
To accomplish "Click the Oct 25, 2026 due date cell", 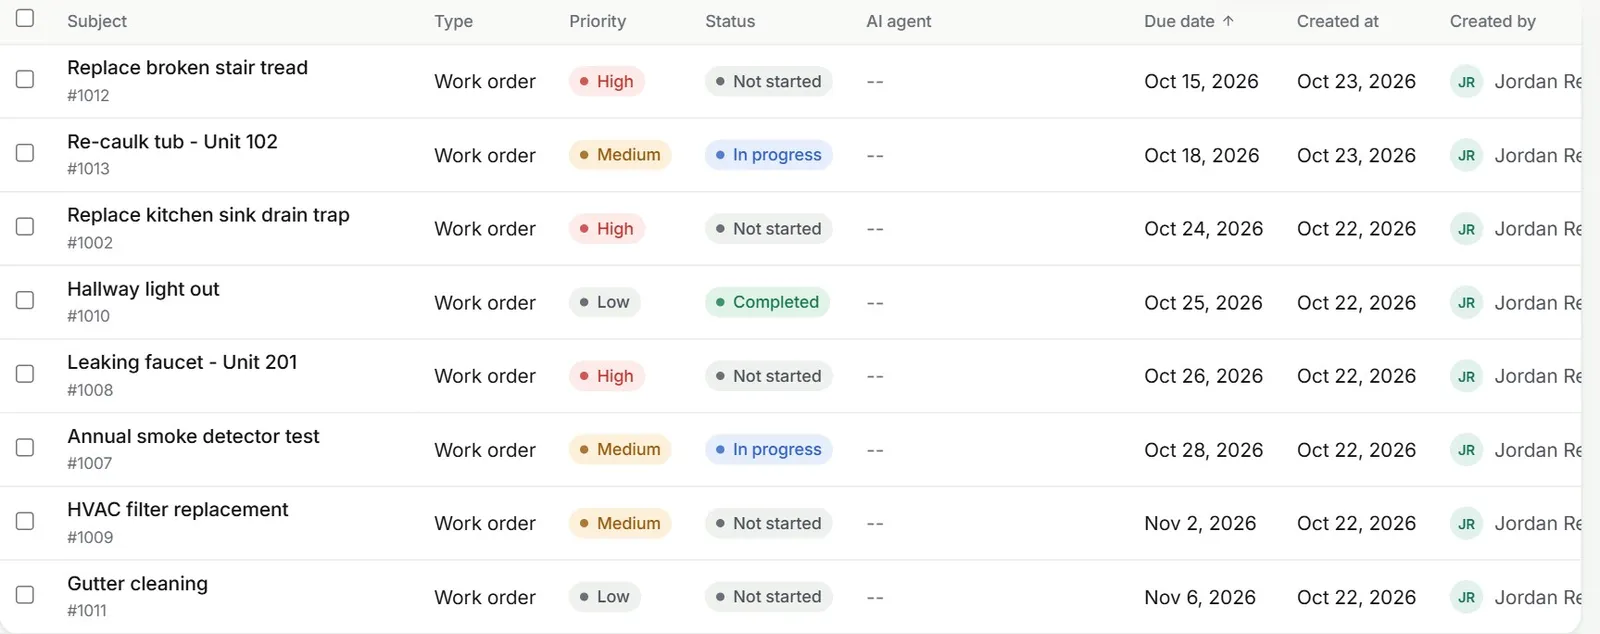I will click(1203, 303).
